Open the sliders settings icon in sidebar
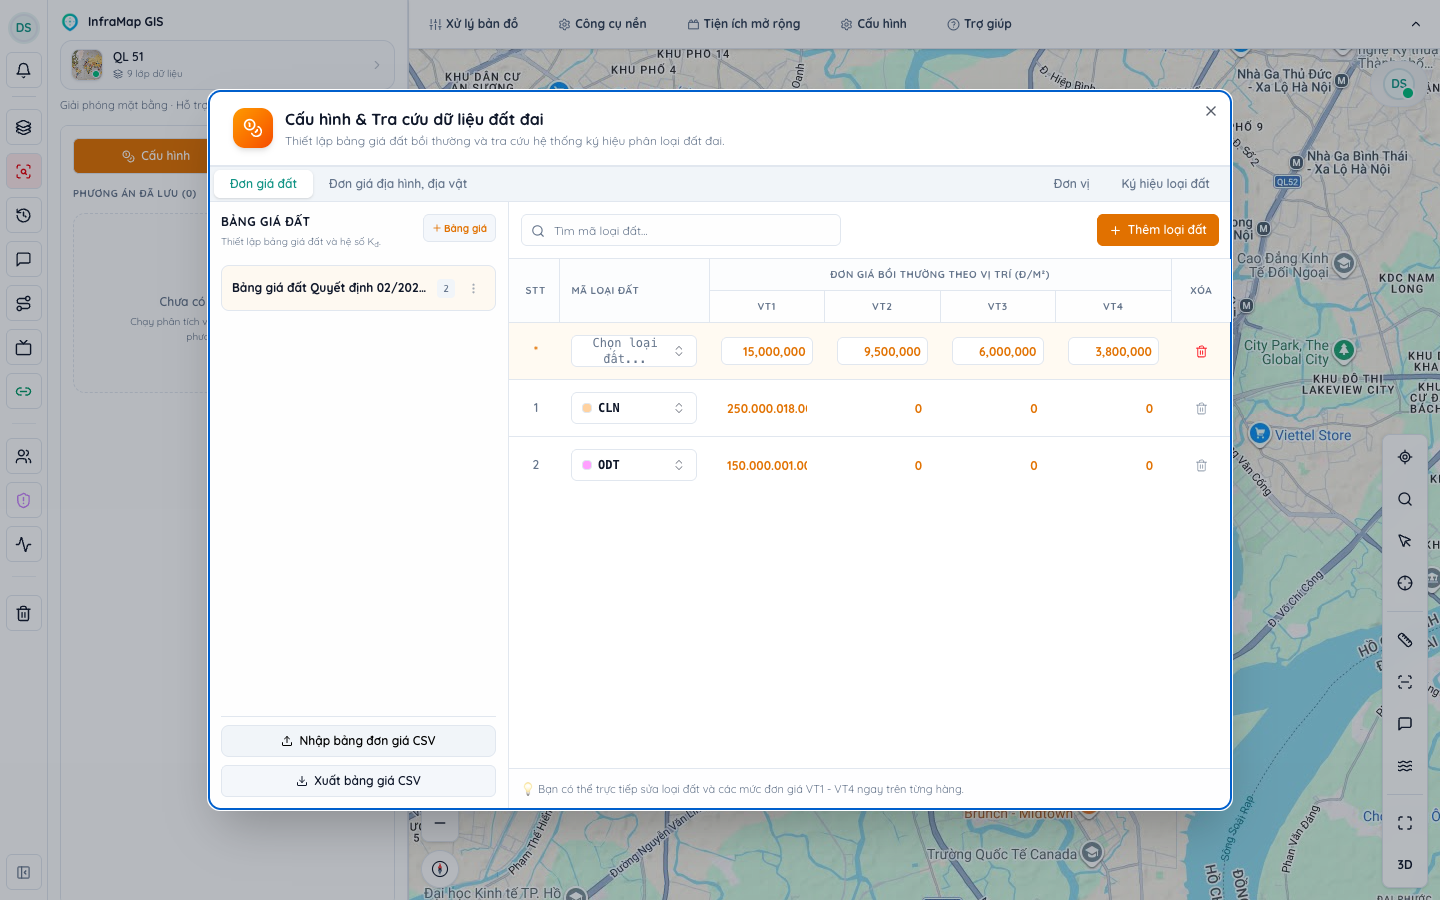Screen dimensions: 1440x900 pos(24,303)
